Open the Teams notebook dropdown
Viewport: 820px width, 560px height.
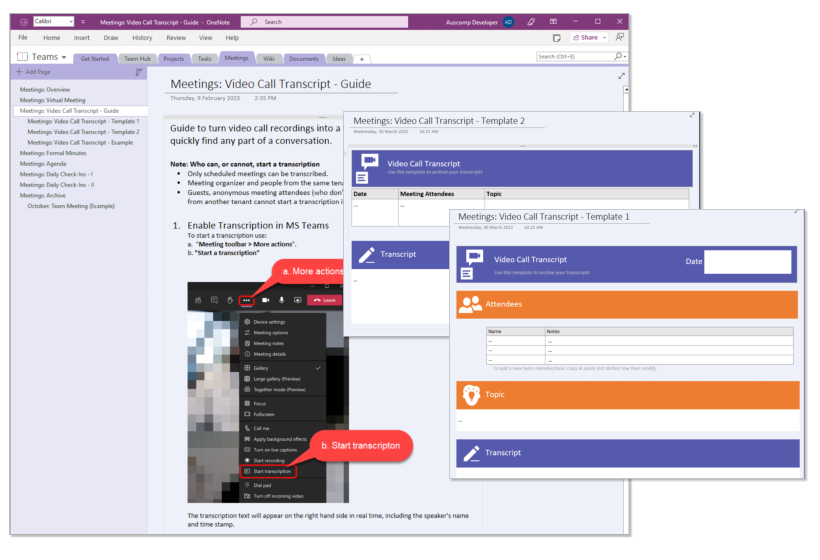click(x=64, y=57)
